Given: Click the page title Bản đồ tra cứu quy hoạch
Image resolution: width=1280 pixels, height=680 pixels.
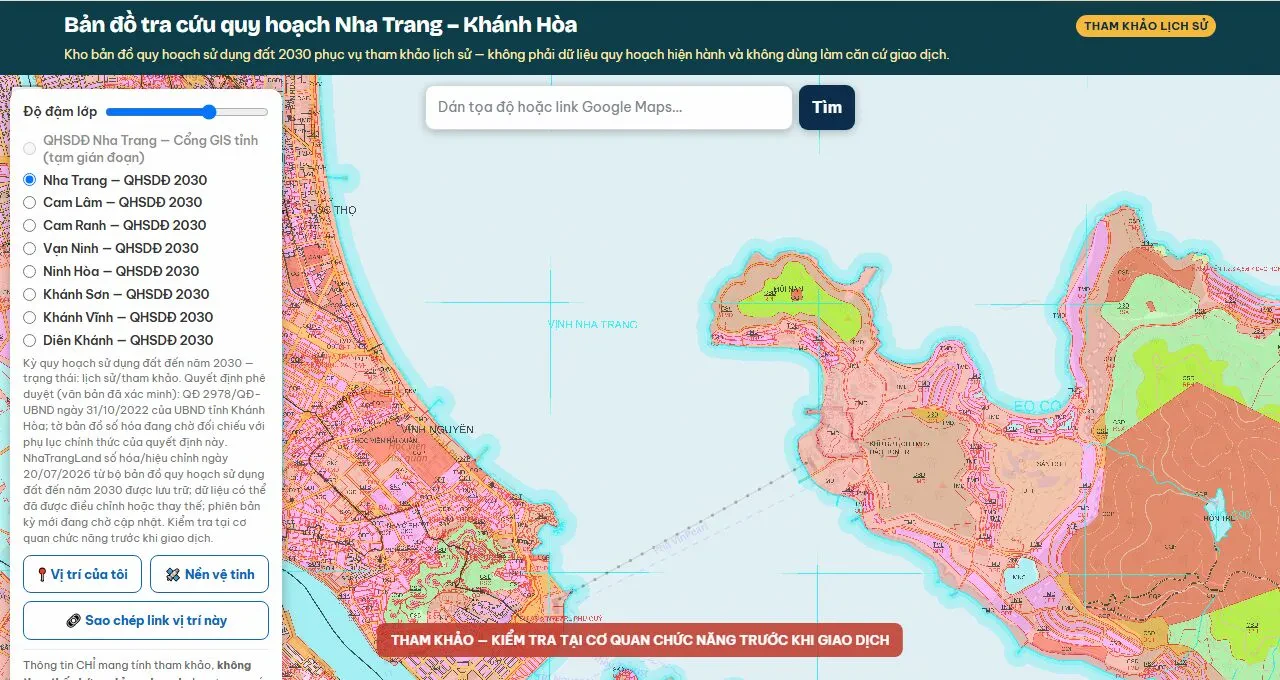Looking at the screenshot, I should tap(320, 25).
